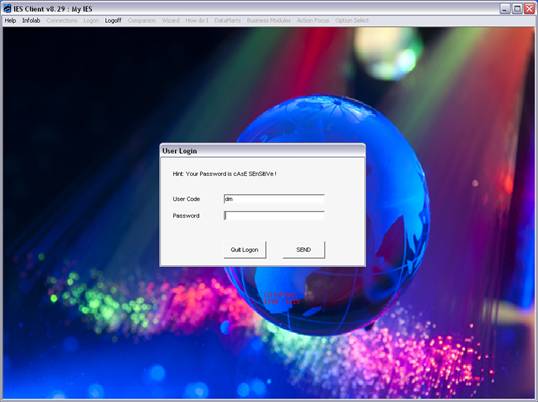The height and width of the screenshot is (402, 538).
Task: Open the DataMarts menu
Action: coord(227,21)
